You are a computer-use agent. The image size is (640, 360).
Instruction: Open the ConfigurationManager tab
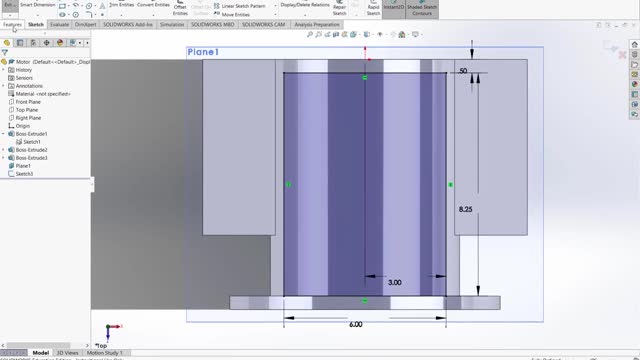33,43
